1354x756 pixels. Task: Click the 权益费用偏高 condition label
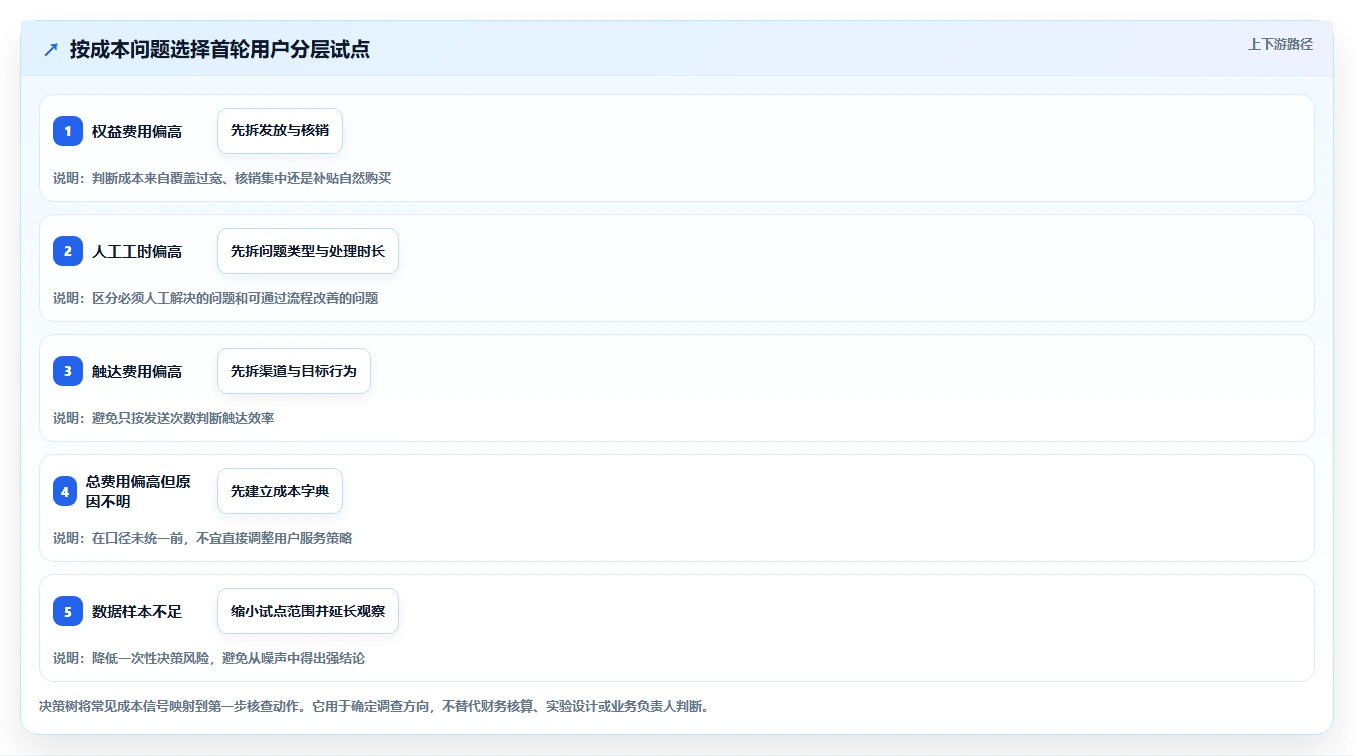pos(137,131)
